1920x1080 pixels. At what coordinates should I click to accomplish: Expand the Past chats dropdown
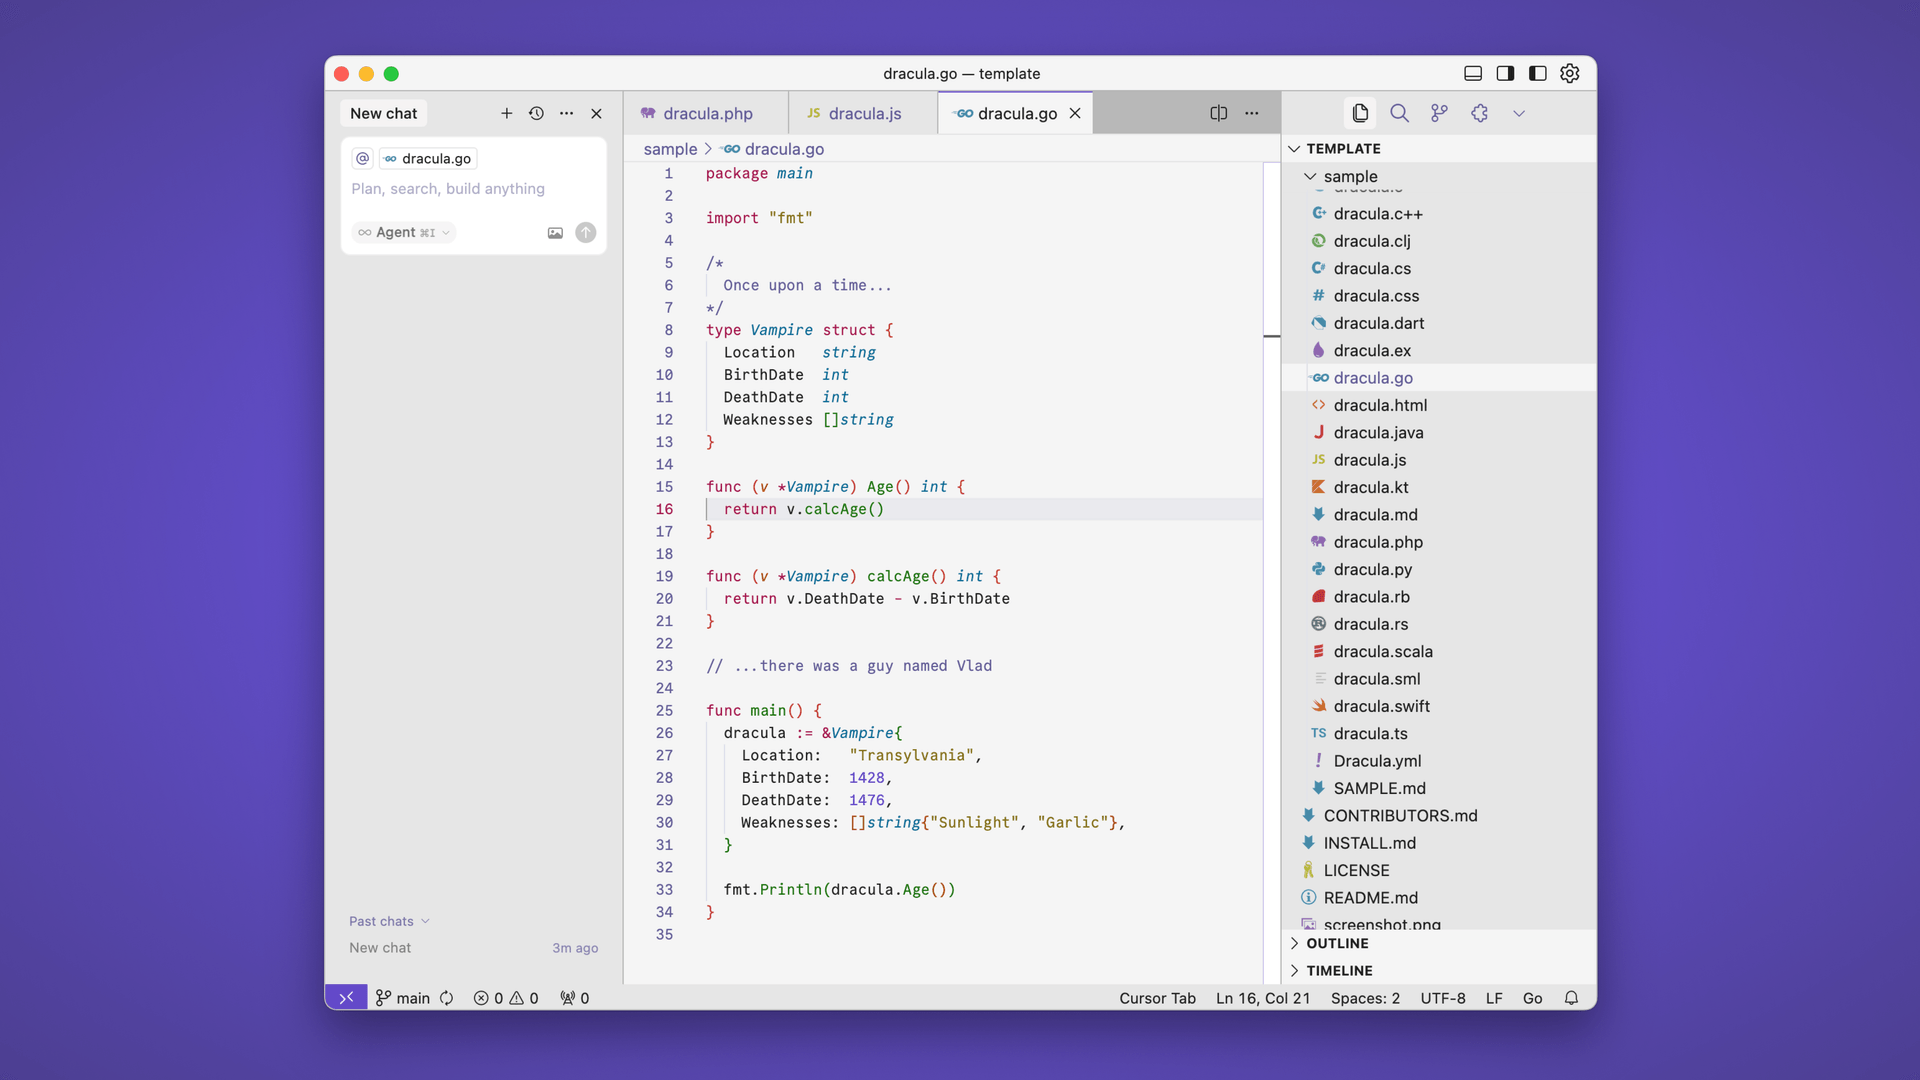coord(389,921)
